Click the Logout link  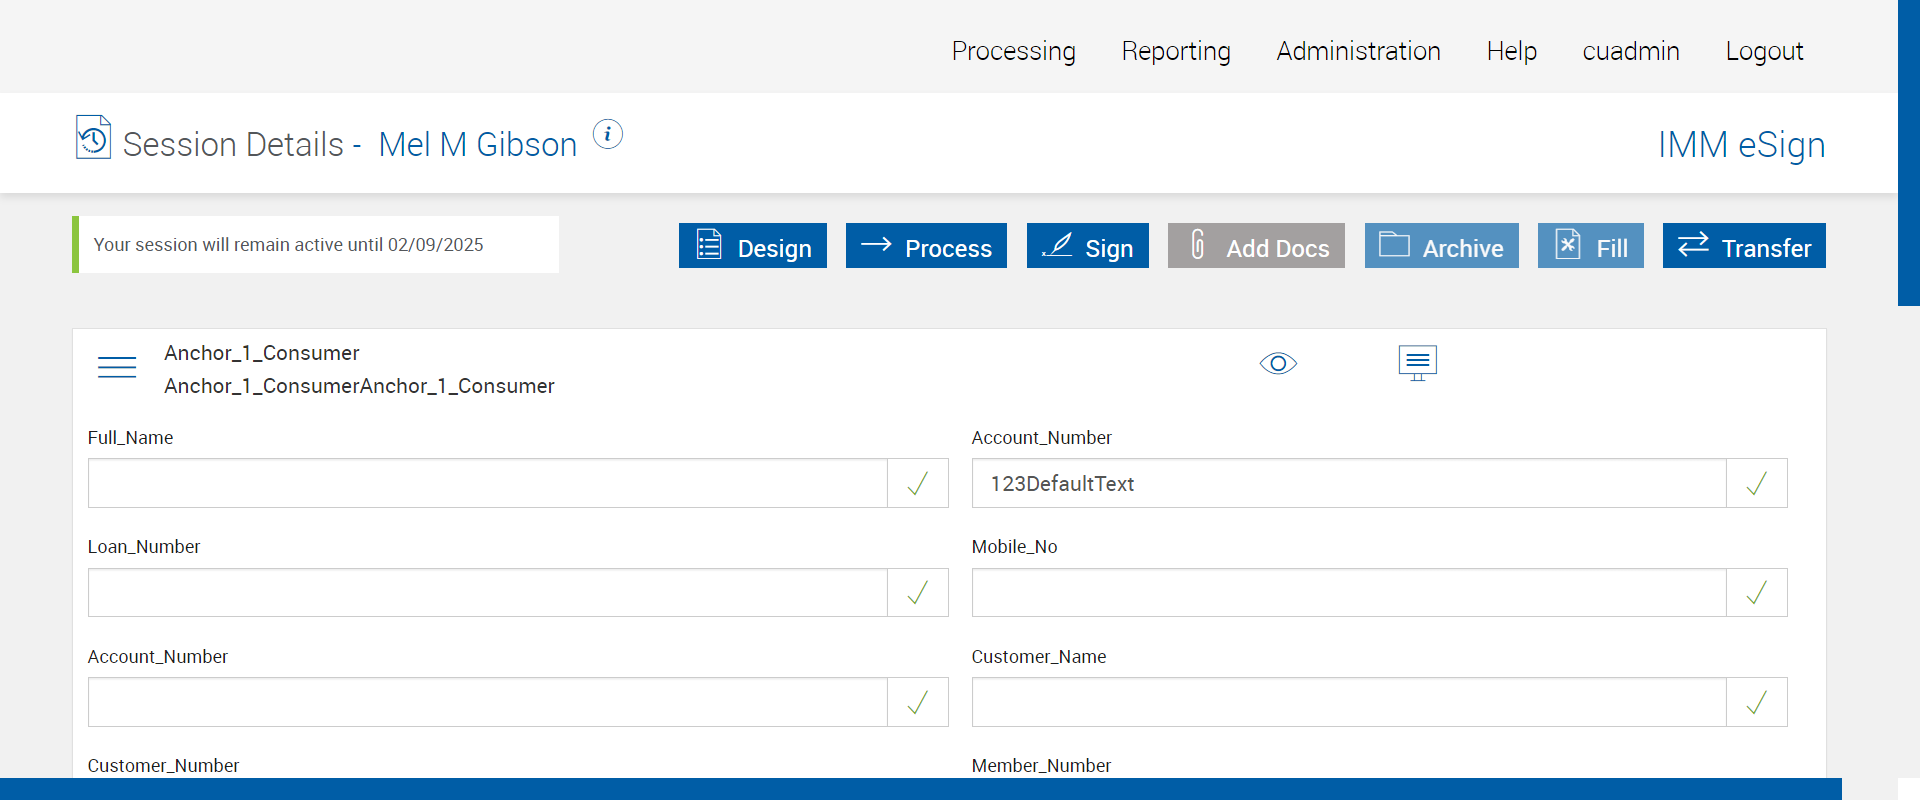pos(1764,51)
